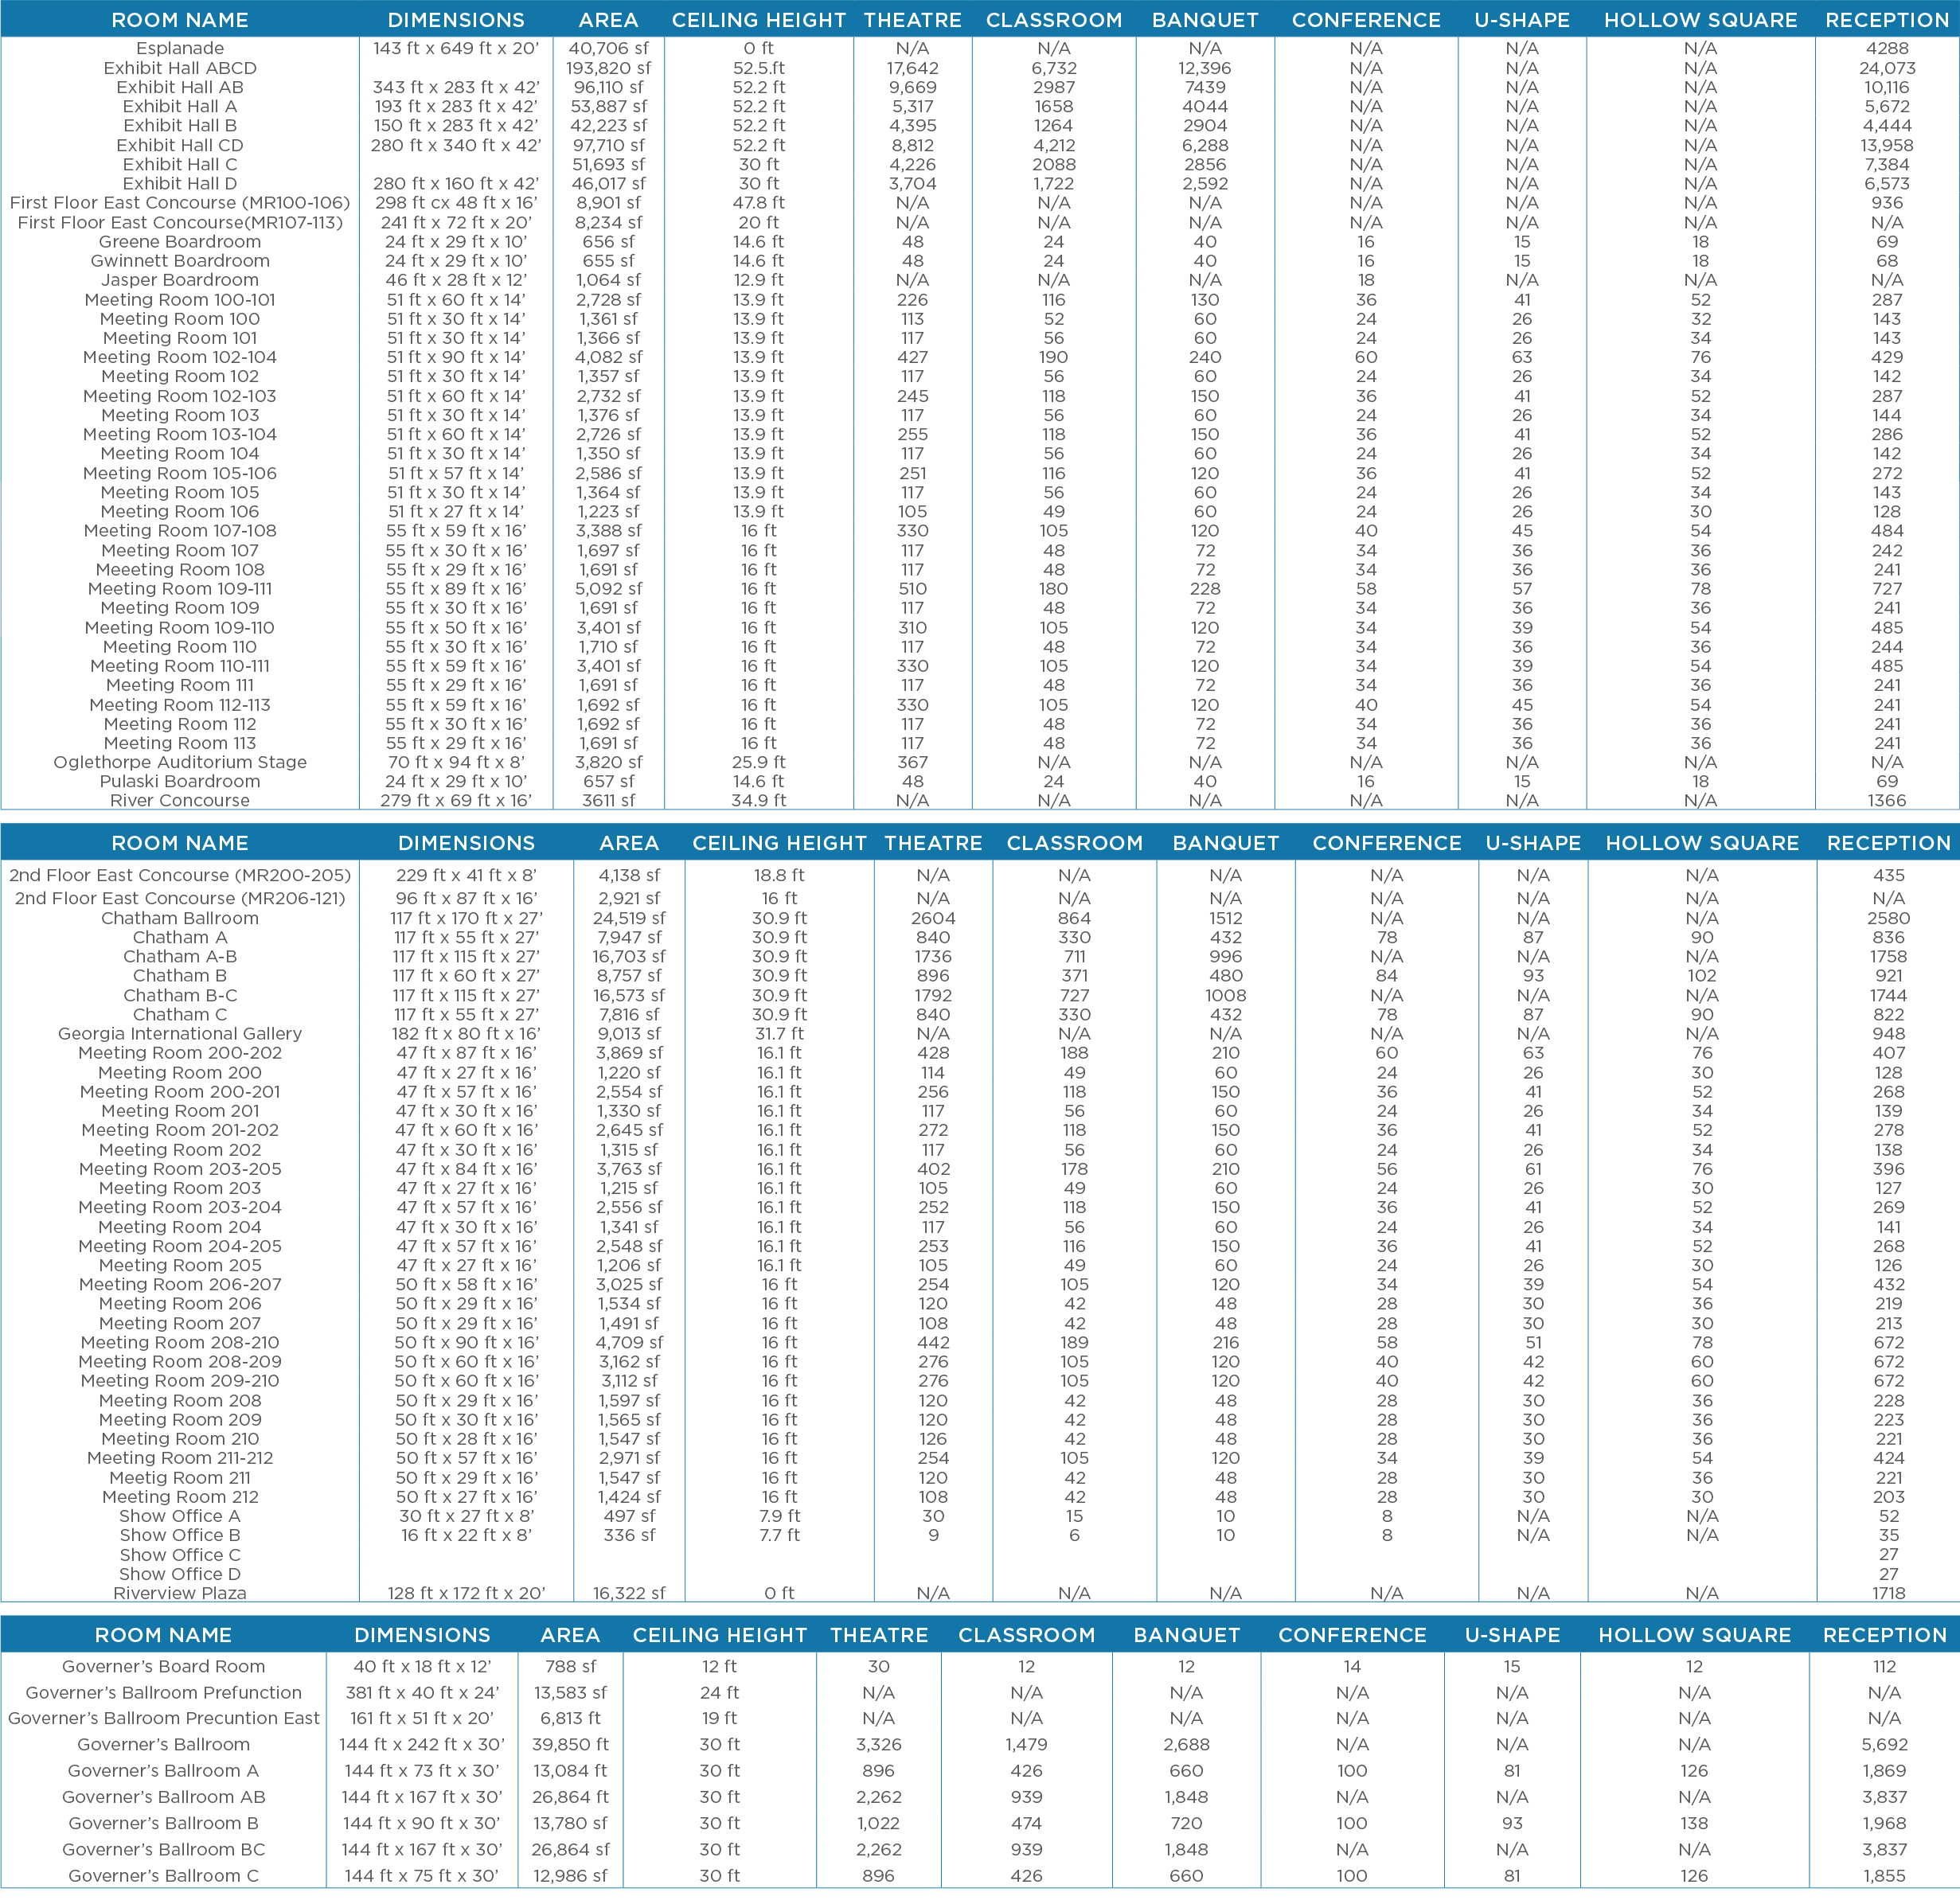Select Greene Boardroom row name
This screenshot has height=1904, width=1960.
pyautogui.click(x=180, y=242)
